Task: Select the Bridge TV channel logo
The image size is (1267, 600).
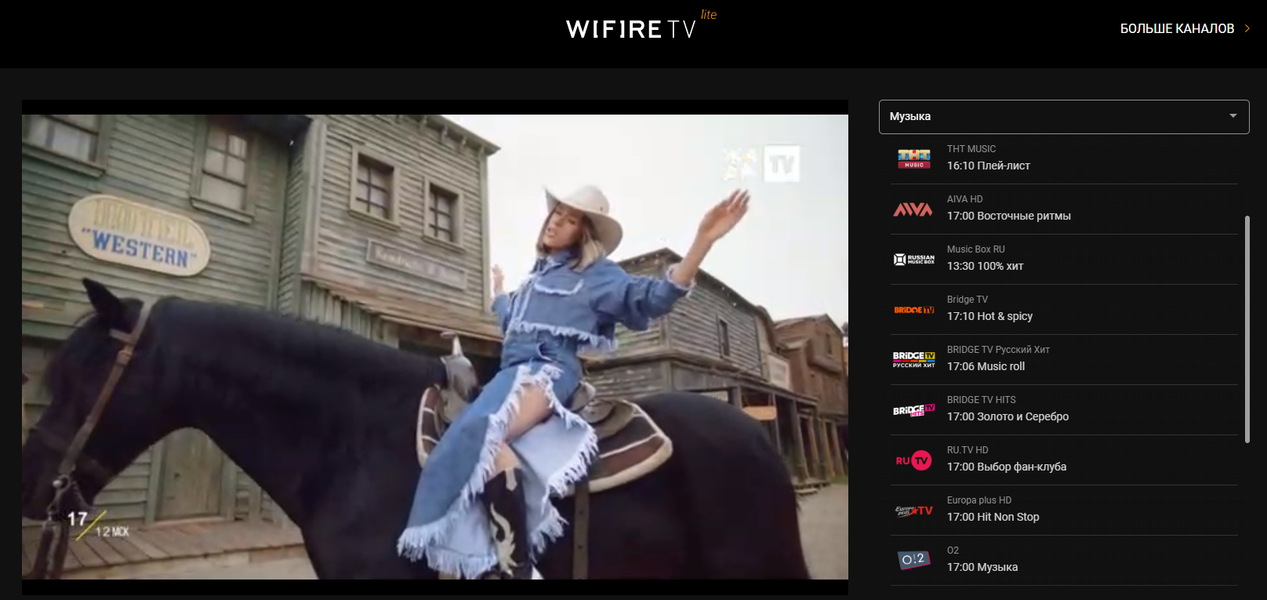Action: [913, 310]
